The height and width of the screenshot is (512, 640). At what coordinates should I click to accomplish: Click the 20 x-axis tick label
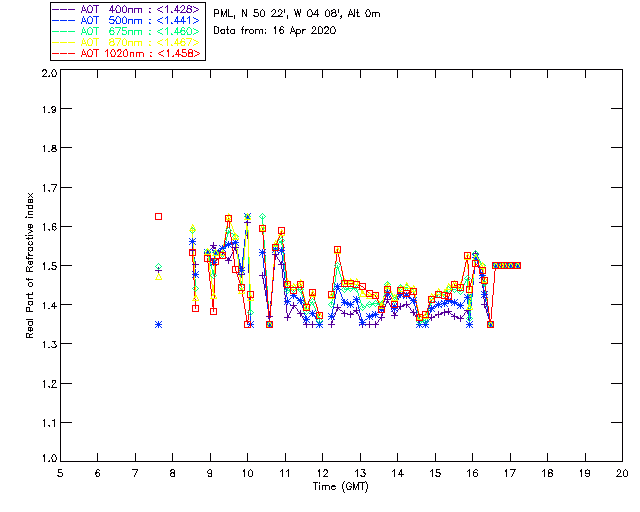[622, 473]
